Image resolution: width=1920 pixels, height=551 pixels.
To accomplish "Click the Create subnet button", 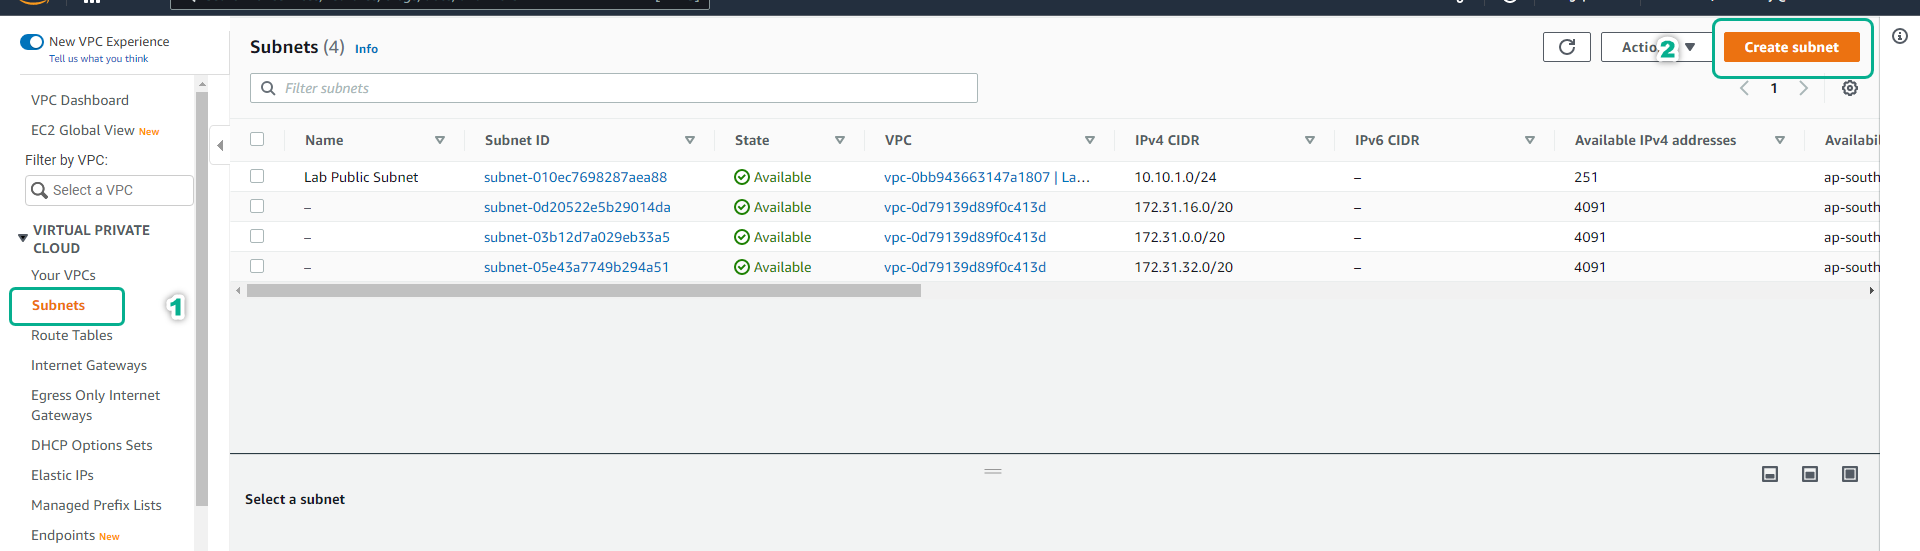I will pos(1790,47).
